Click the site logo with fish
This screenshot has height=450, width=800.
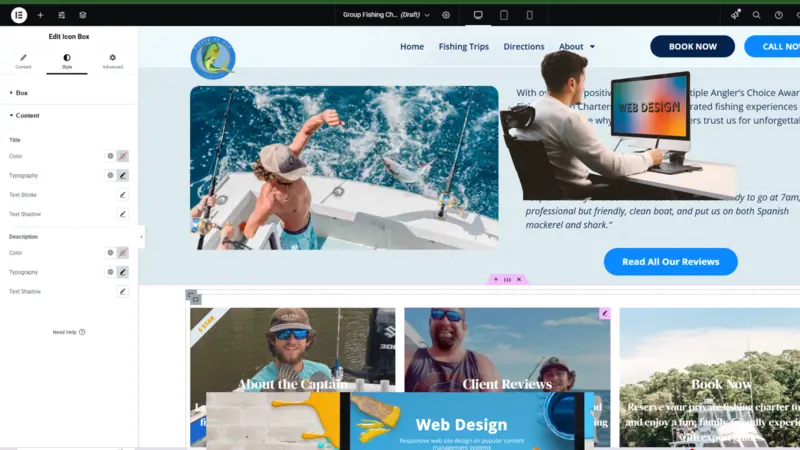(x=213, y=58)
